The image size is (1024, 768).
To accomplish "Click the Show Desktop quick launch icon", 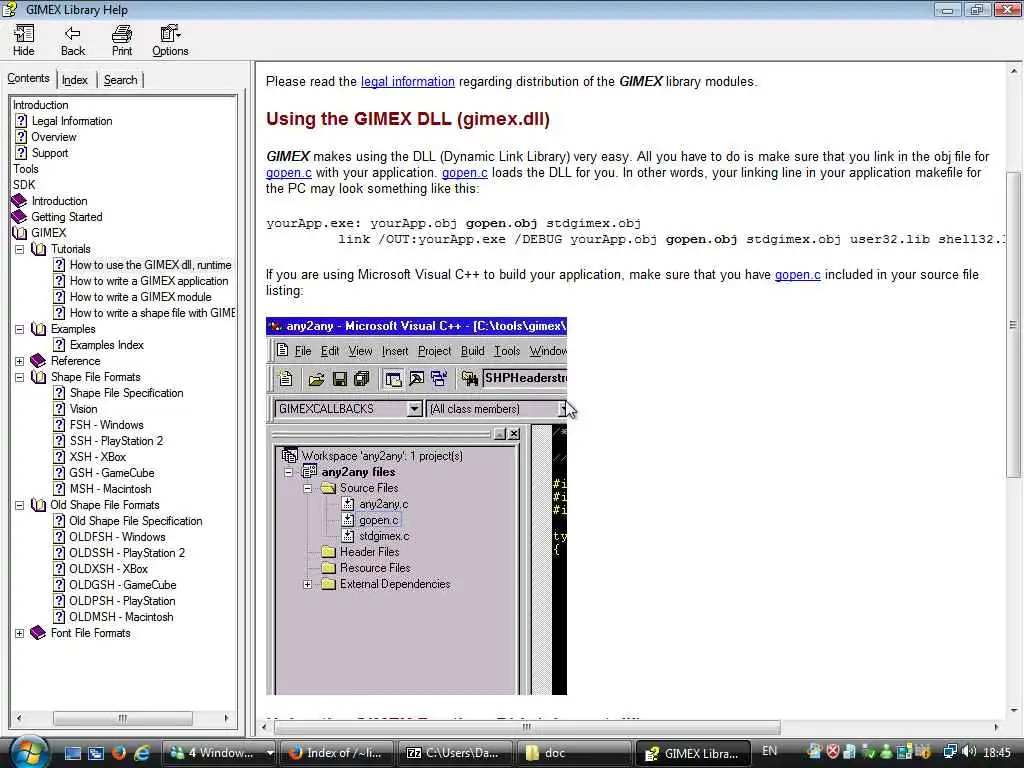I will coord(72,753).
